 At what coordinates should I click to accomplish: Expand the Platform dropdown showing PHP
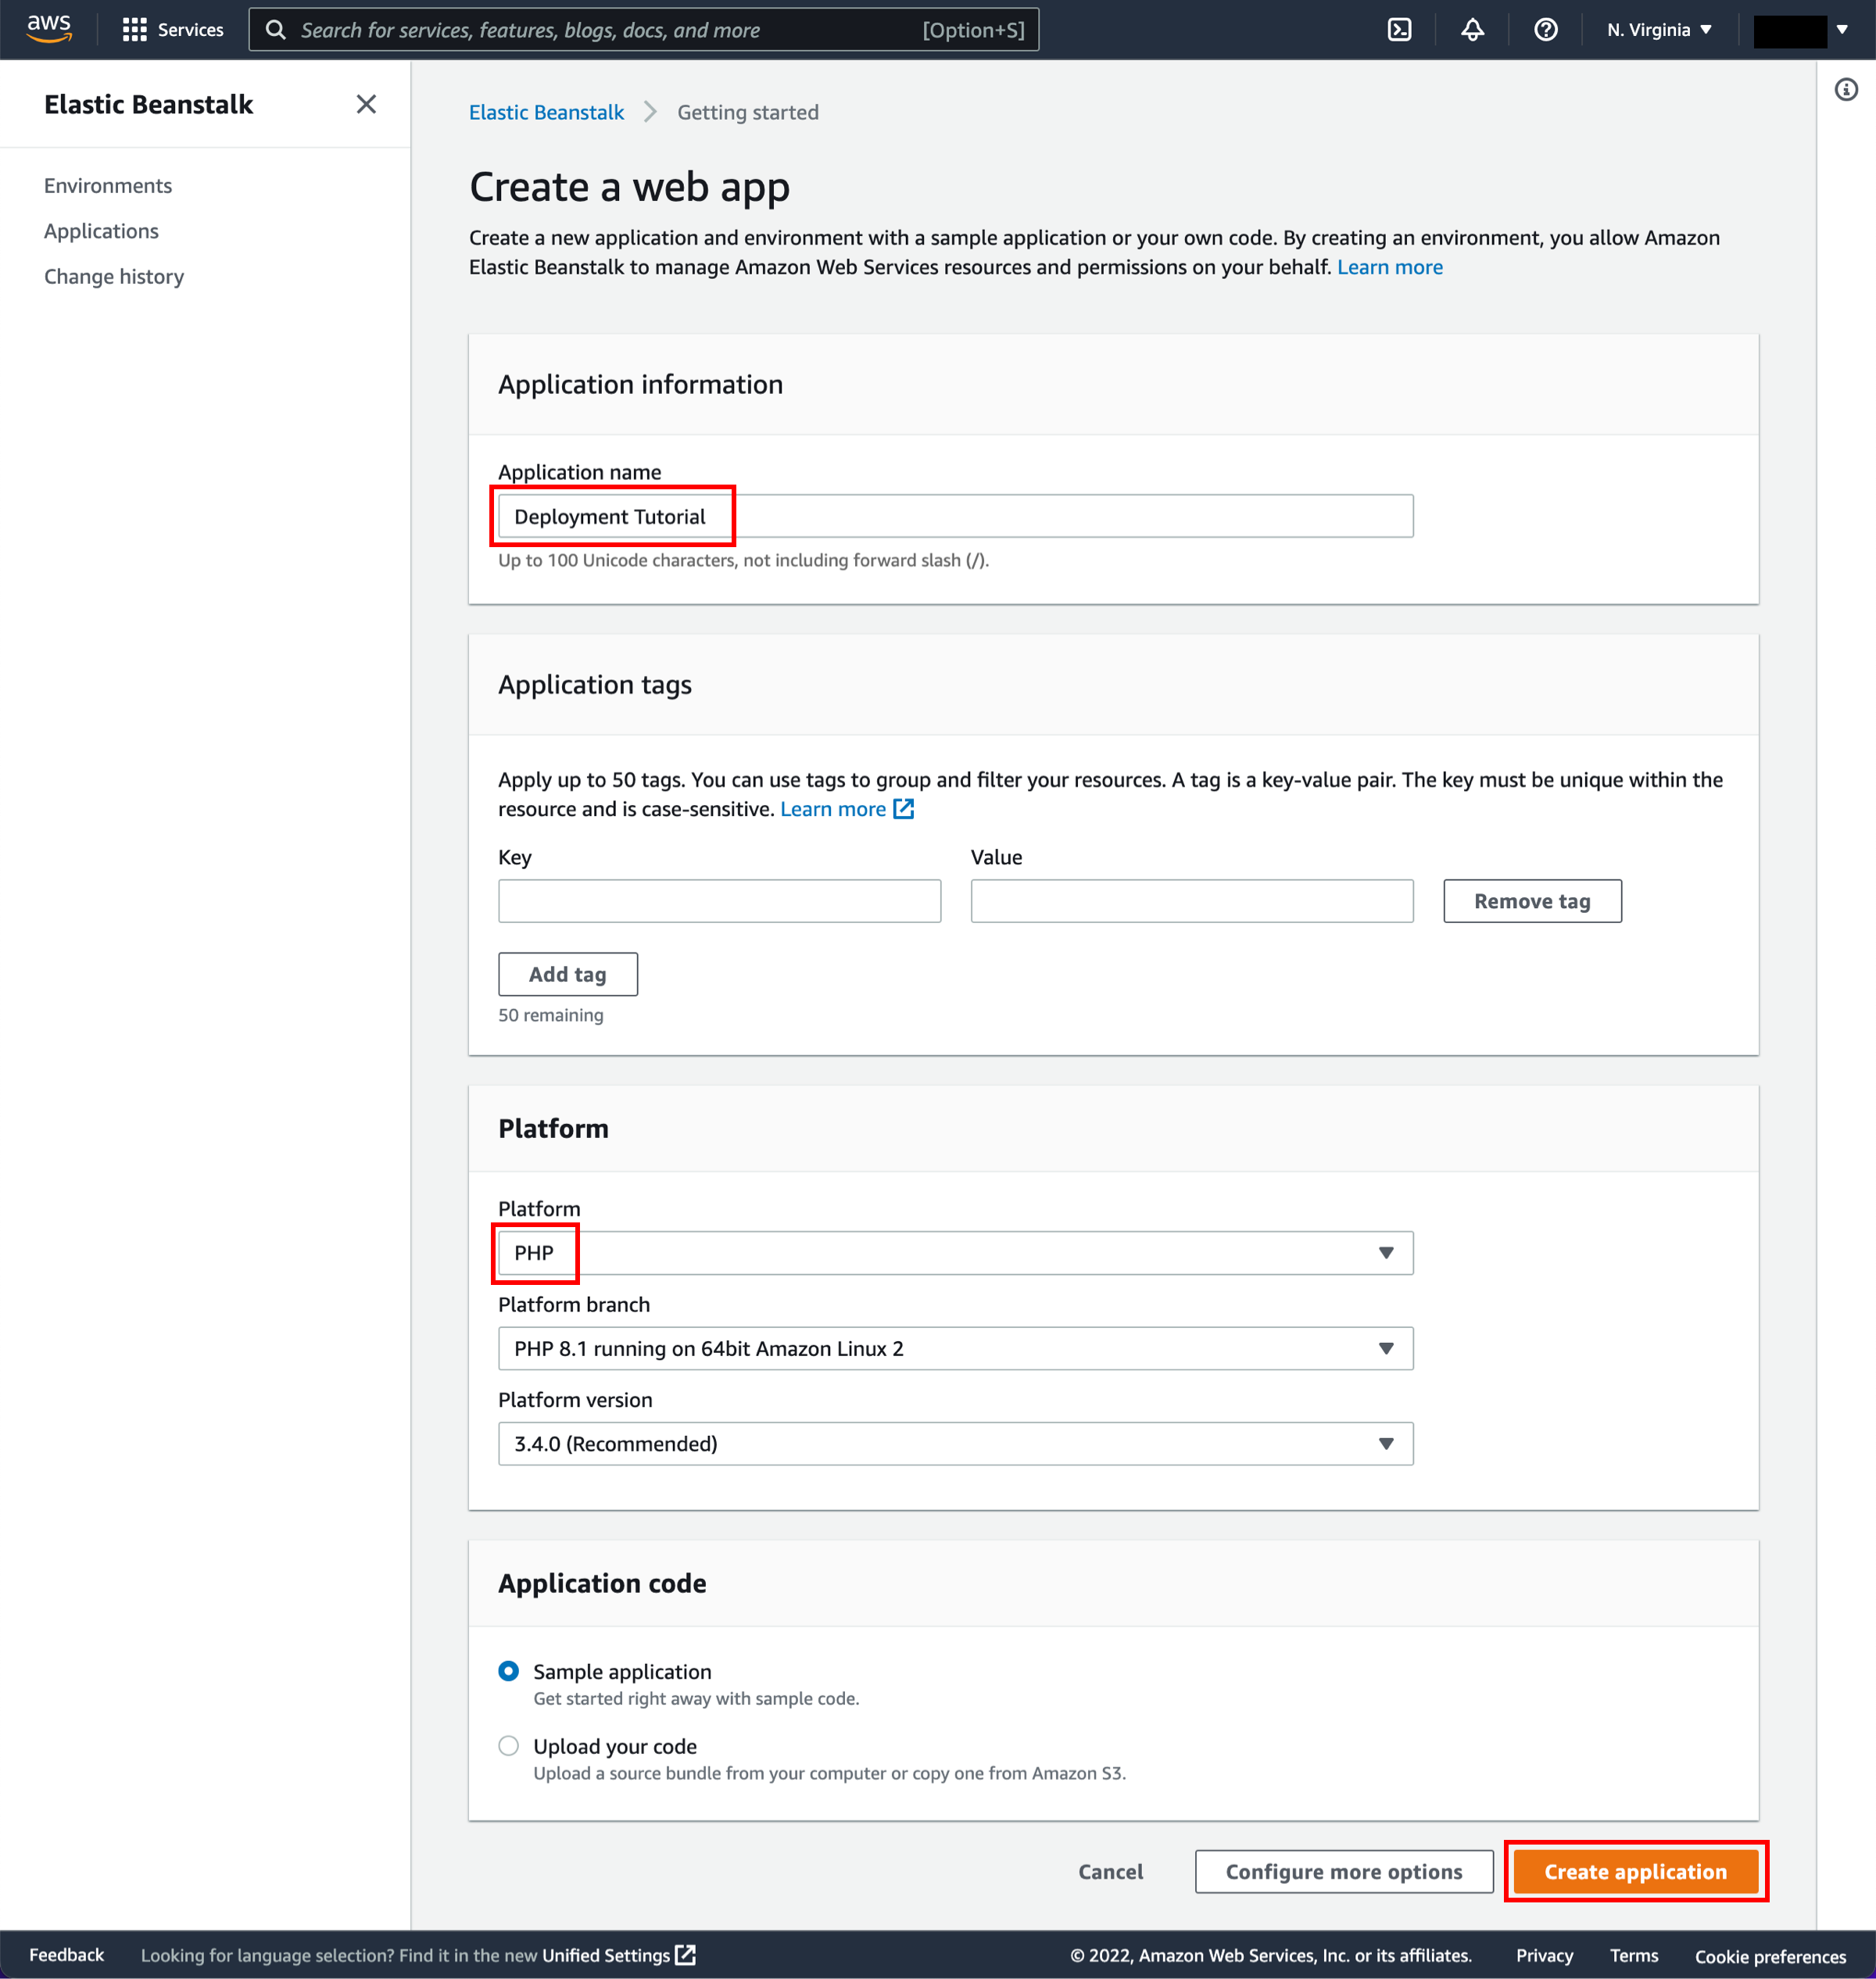click(x=955, y=1253)
